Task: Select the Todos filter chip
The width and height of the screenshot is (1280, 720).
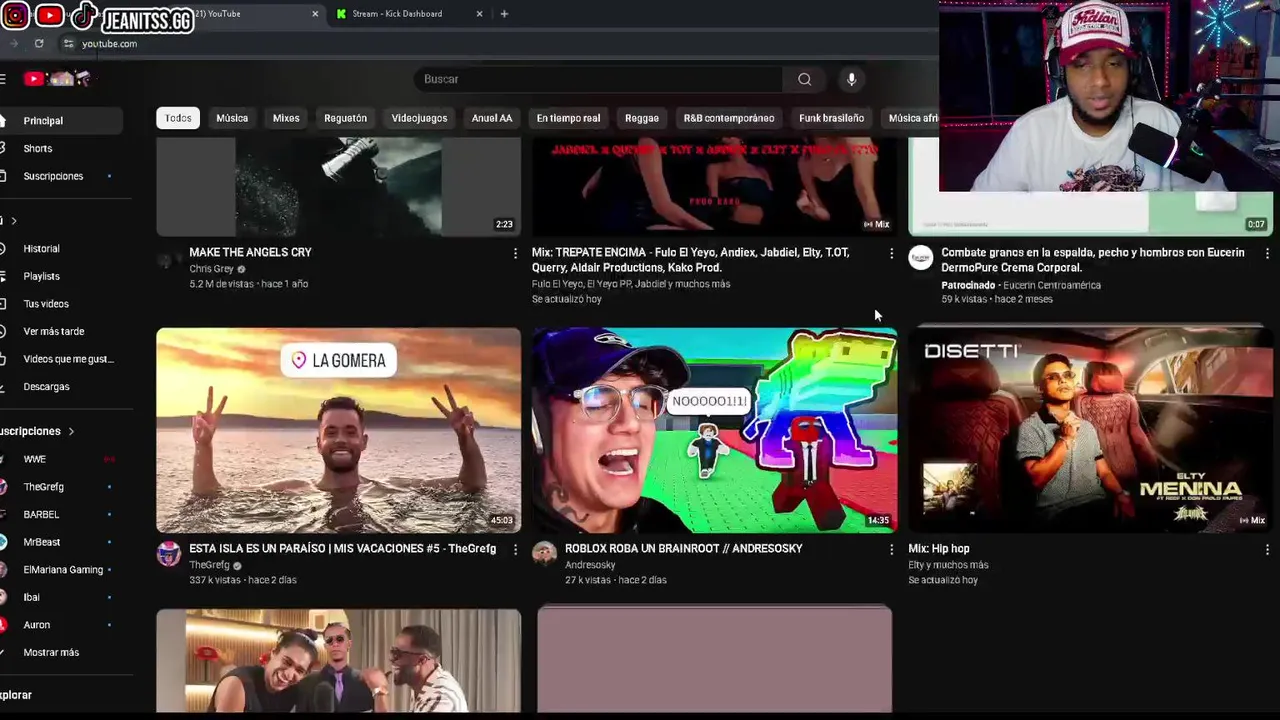Action: pyautogui.click(x=178, y=118)
